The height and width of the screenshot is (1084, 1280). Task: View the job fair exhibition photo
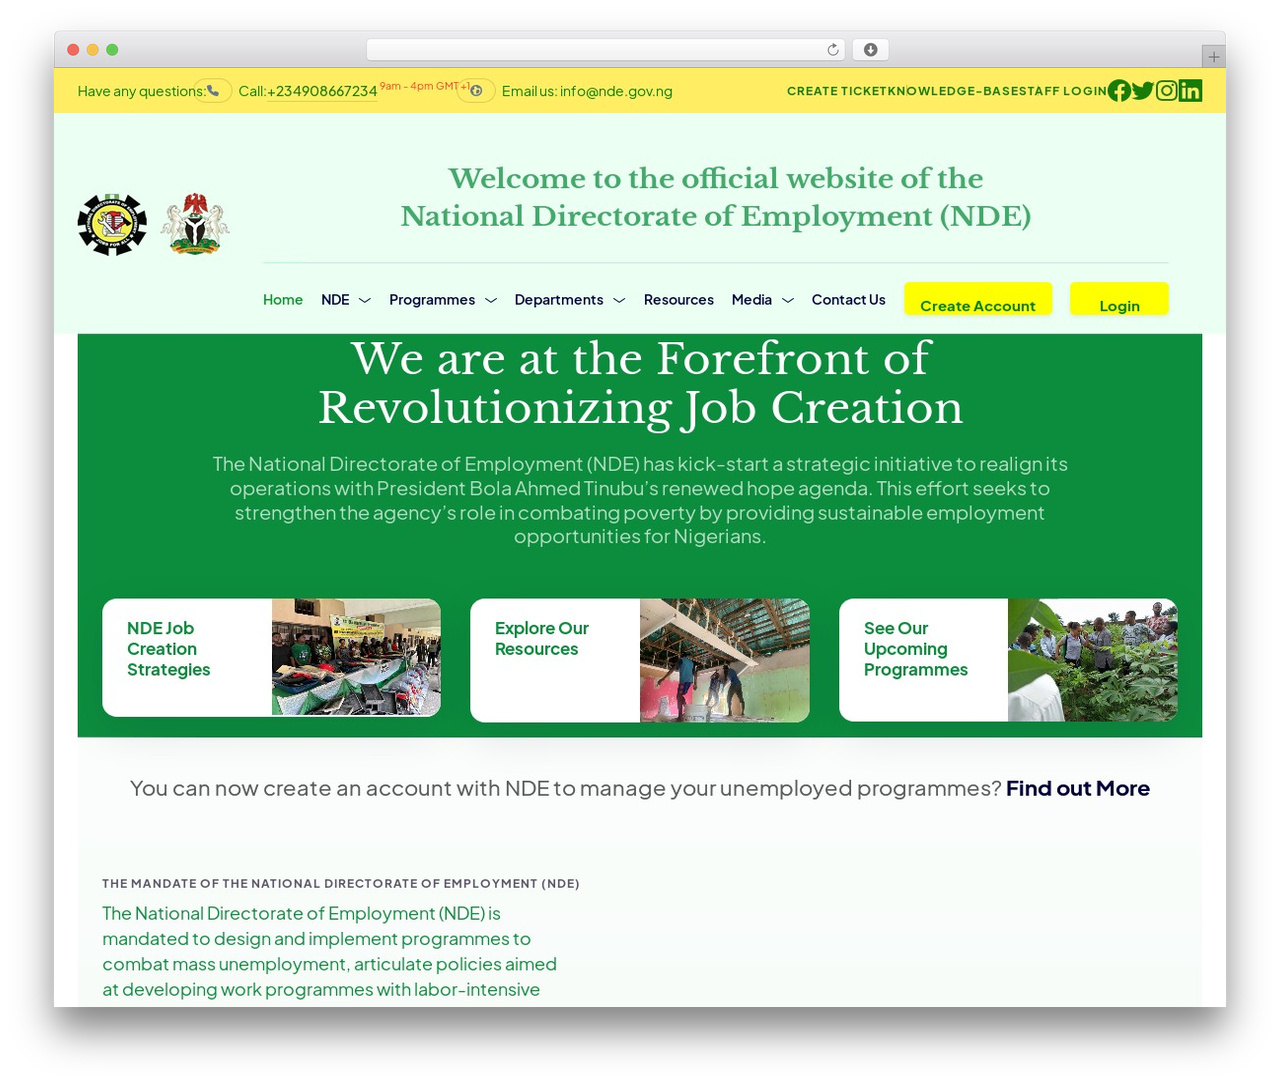pos(356,657)
